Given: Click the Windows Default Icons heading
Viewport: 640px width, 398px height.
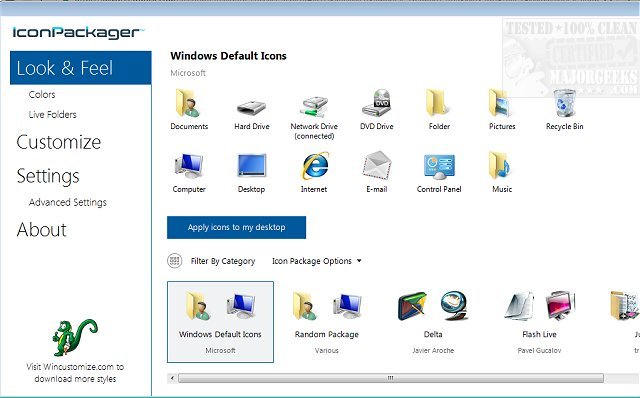Looking at the screenshot, I should click(x=229, y=56).
